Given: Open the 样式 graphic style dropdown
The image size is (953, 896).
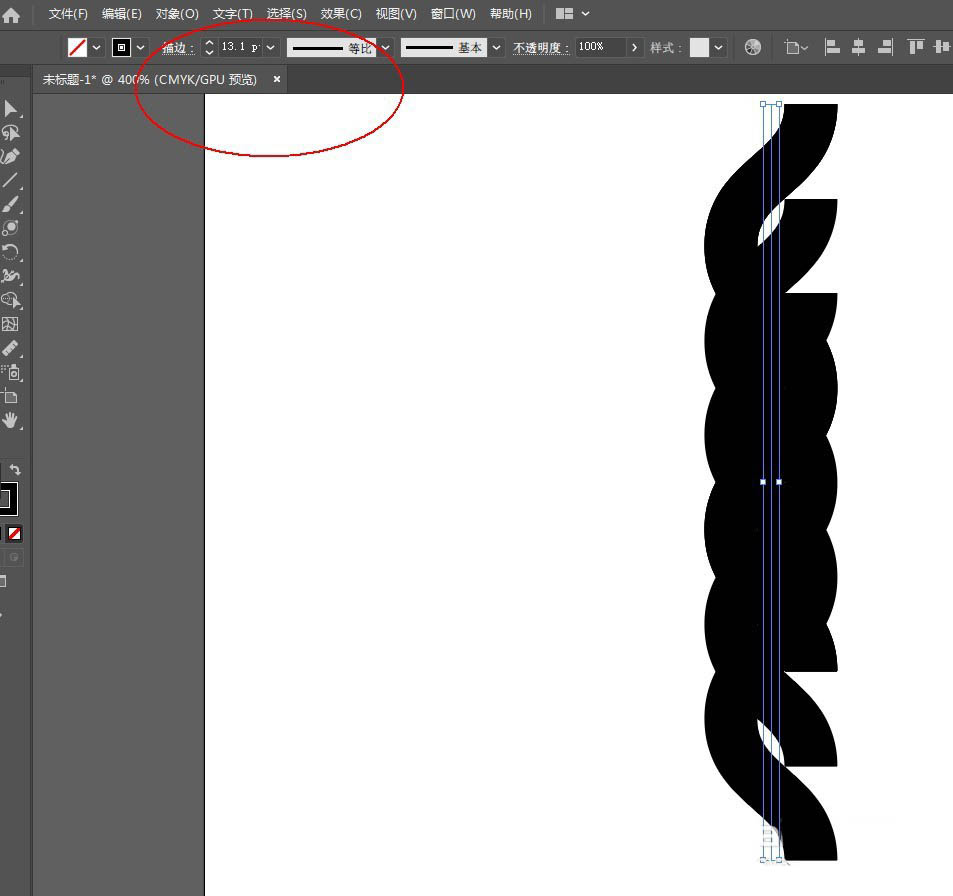Looking at the screenshot, I should coord(718,47).
